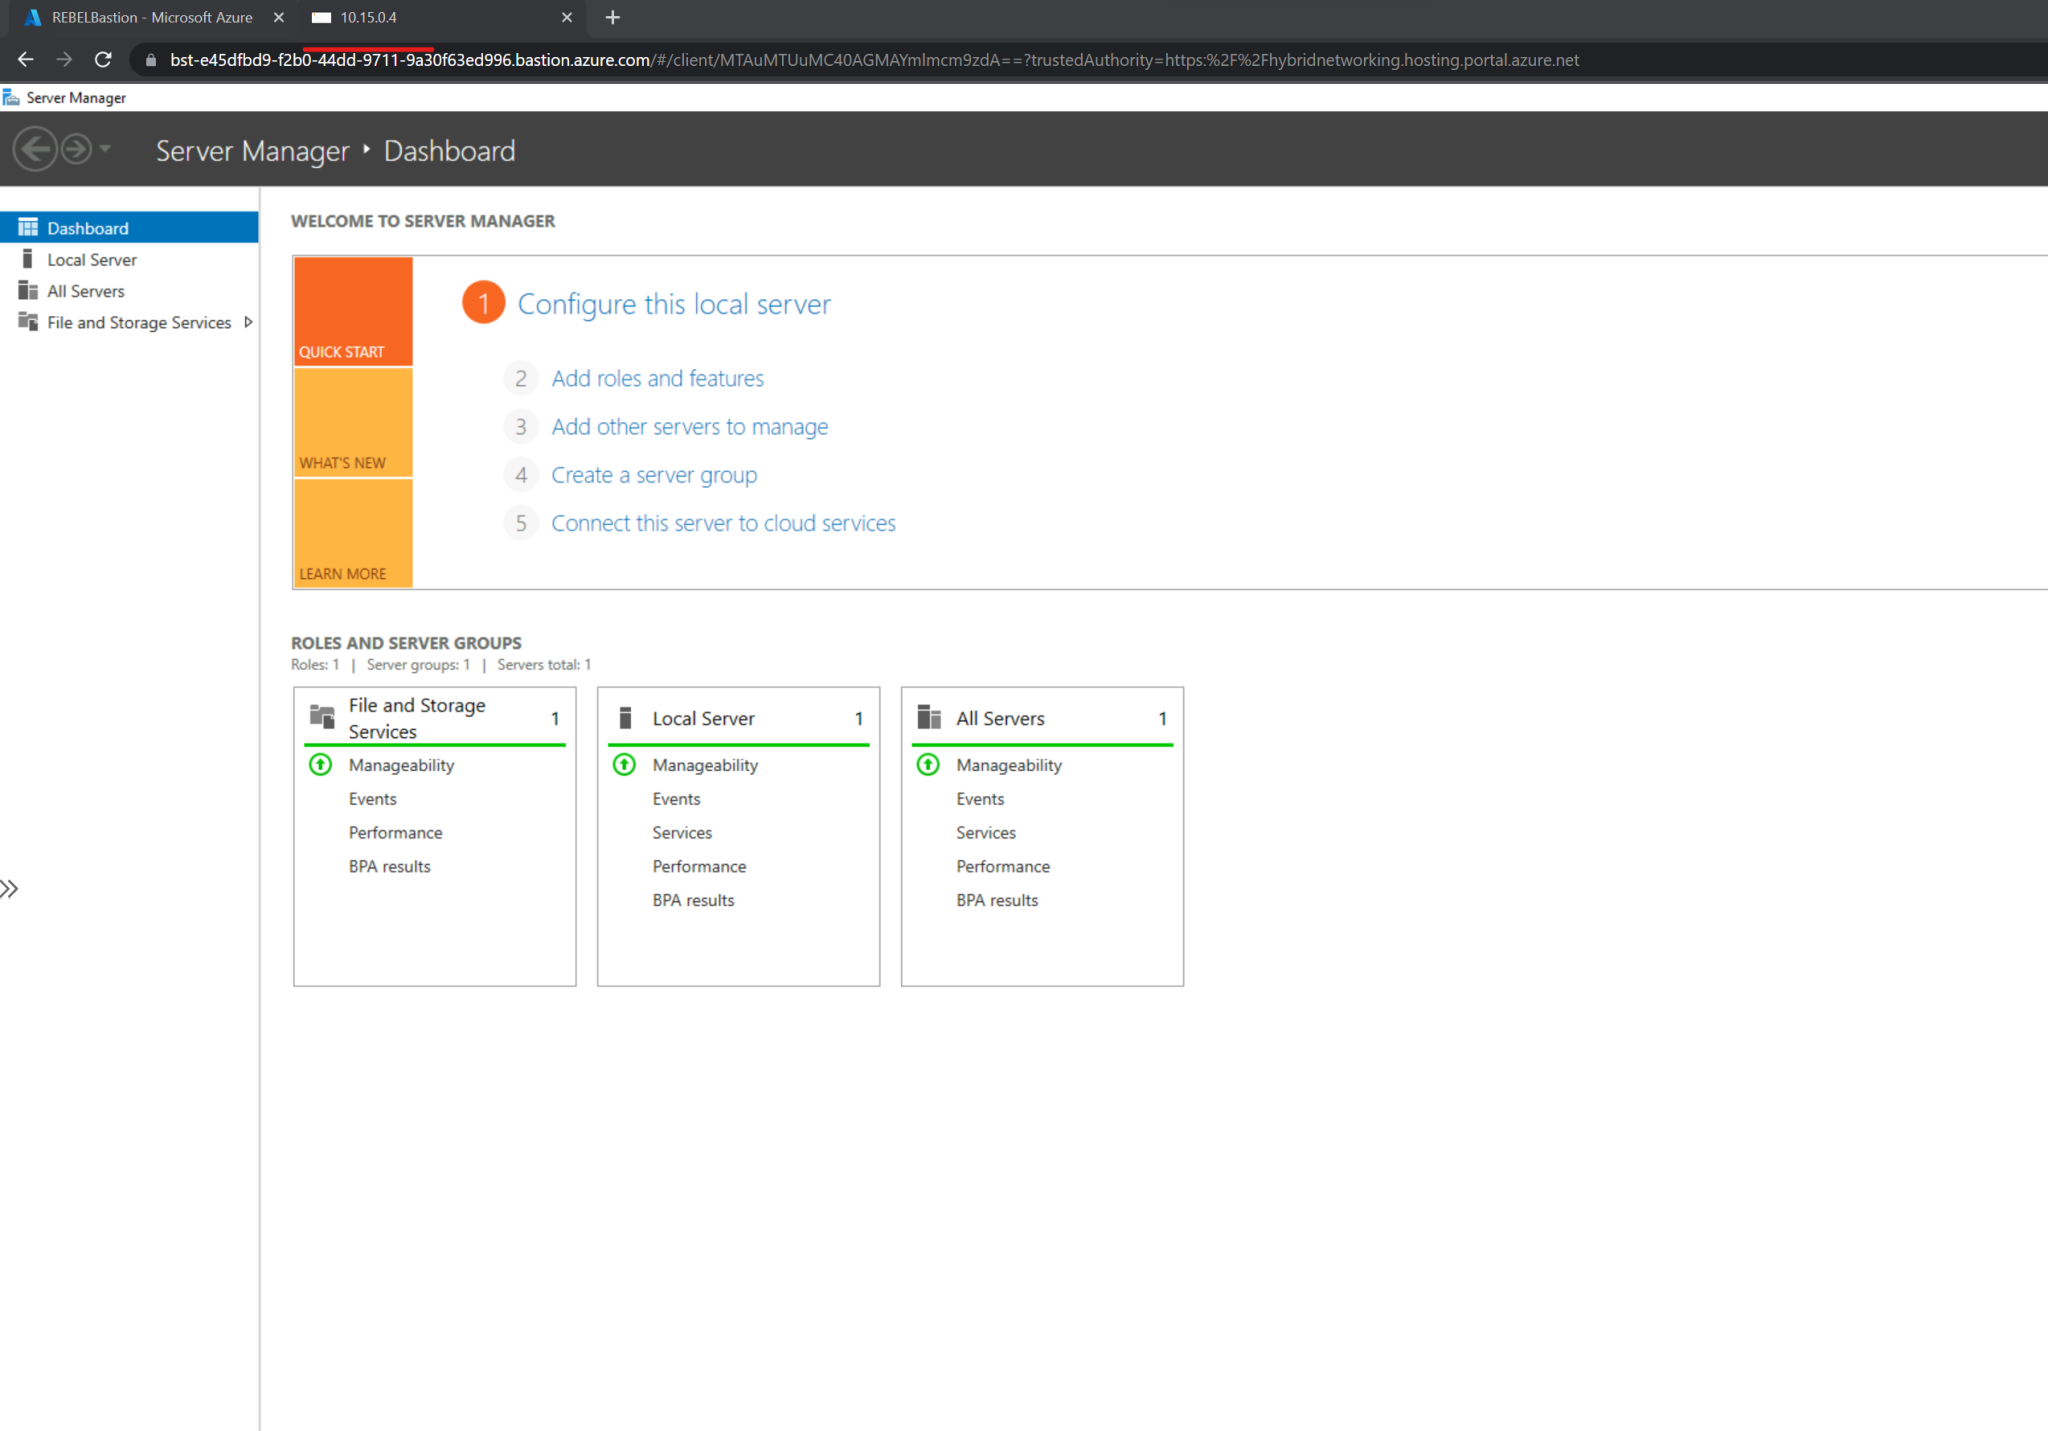Click Create a server group

654,474
